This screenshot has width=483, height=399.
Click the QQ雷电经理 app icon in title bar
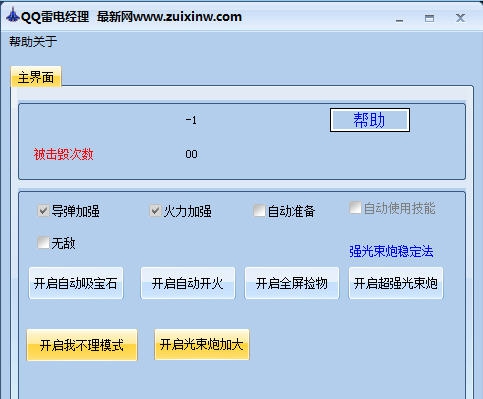tap(12, 16)
